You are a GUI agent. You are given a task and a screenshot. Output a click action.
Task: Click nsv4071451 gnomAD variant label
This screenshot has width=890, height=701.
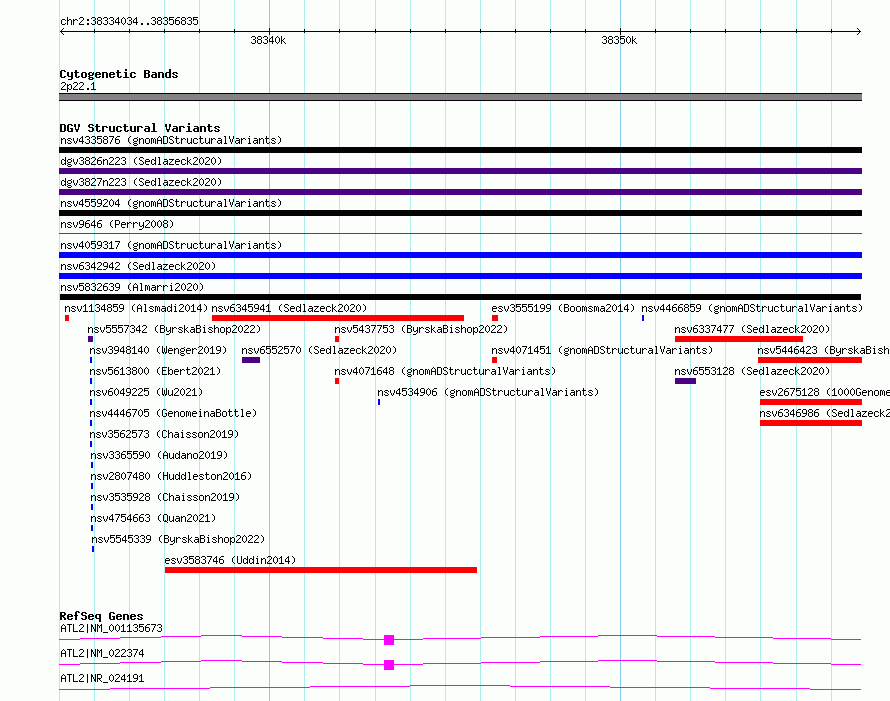tap(602, 350)
